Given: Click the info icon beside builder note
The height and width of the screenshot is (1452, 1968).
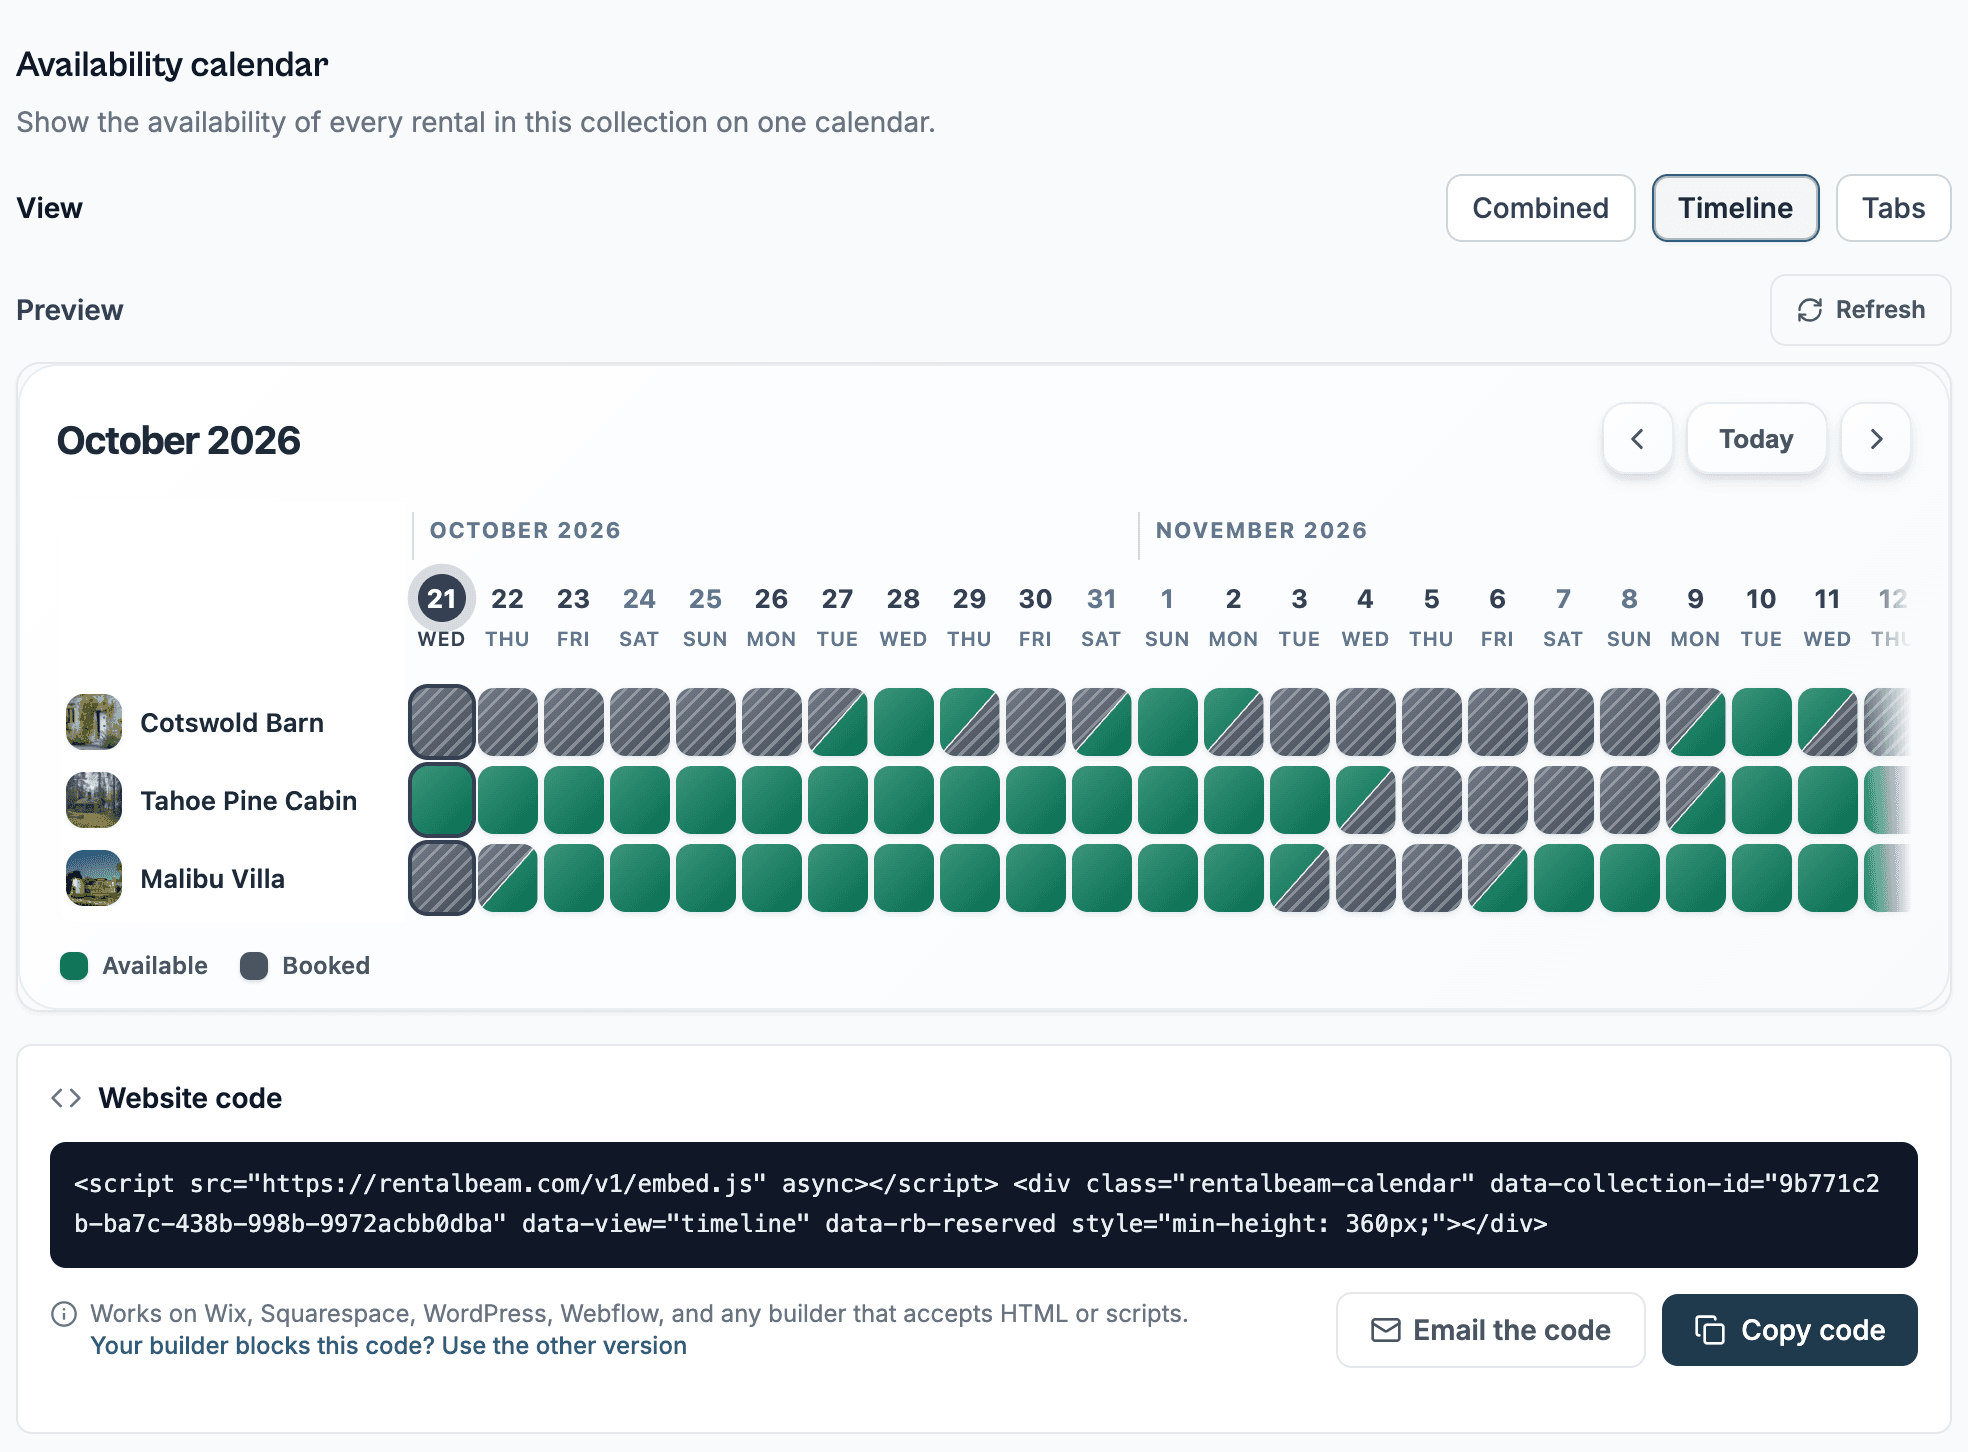Looking at the screenshot, I should pos(64,1314).
